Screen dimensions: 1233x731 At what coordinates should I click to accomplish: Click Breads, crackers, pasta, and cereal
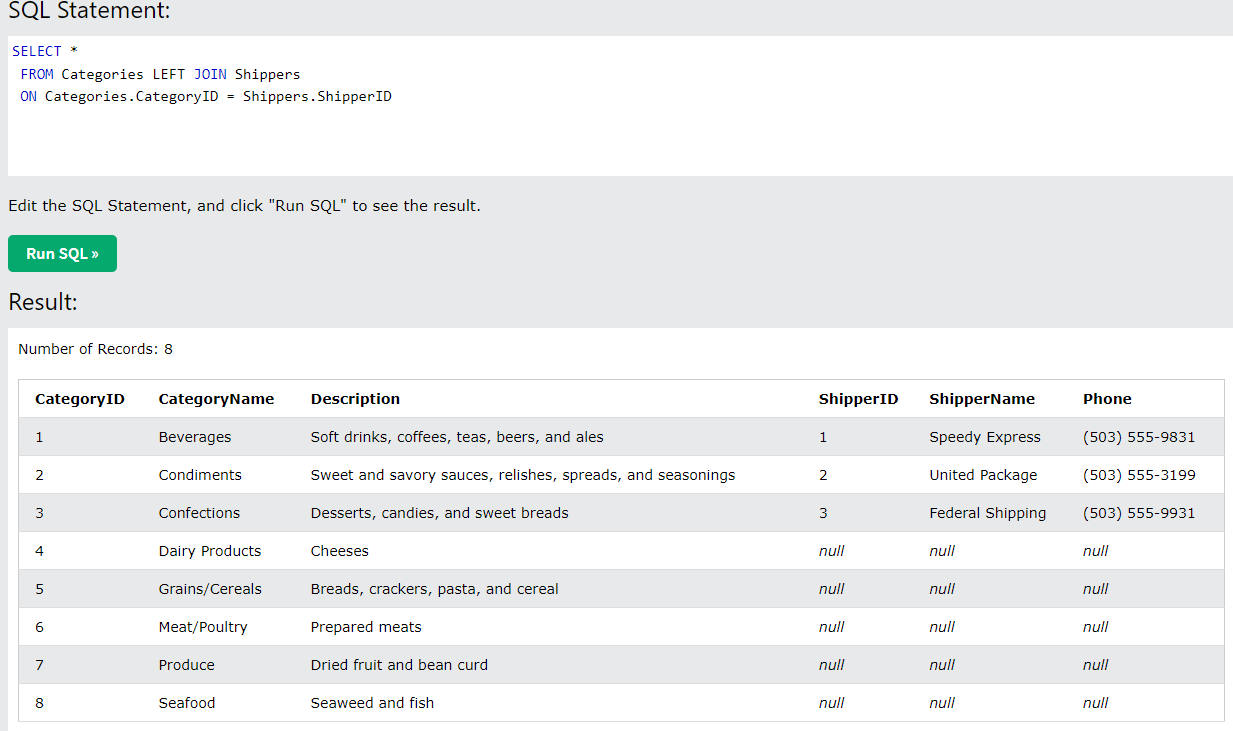point(435,589)
